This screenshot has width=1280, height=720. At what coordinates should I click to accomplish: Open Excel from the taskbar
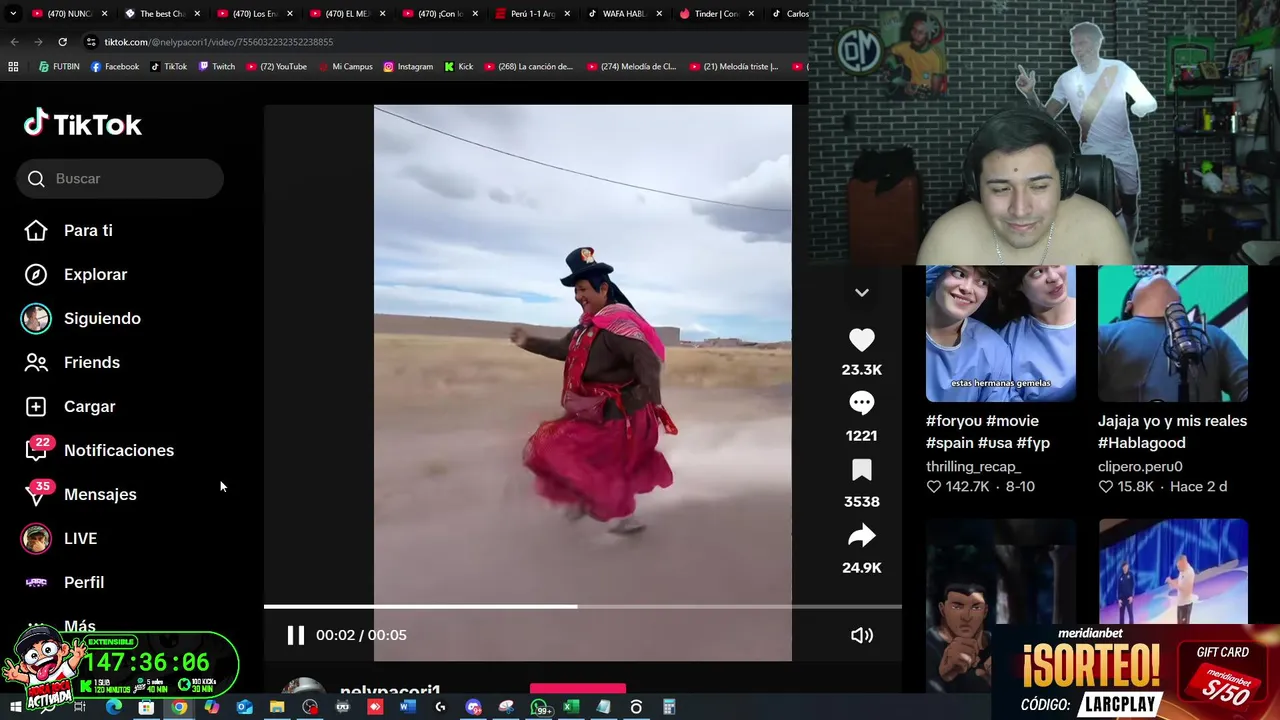point(571,707)
